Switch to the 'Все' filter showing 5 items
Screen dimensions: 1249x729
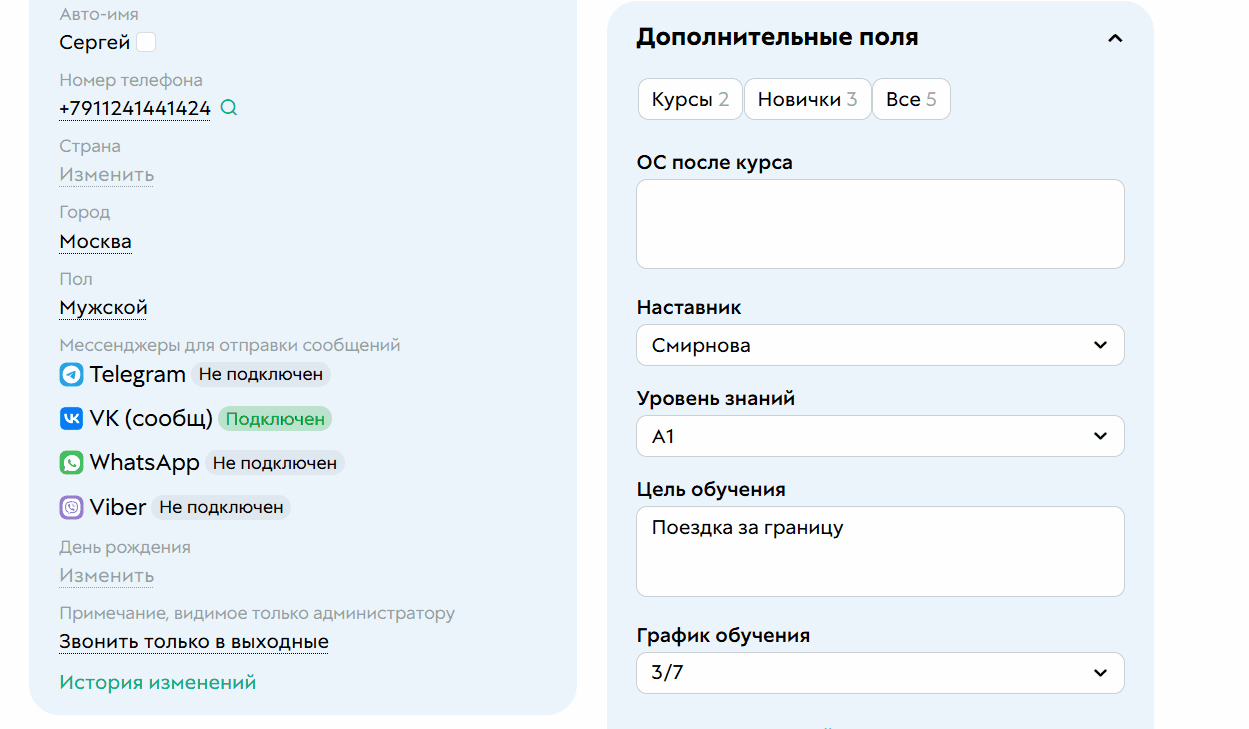click(x=911, y=98)
